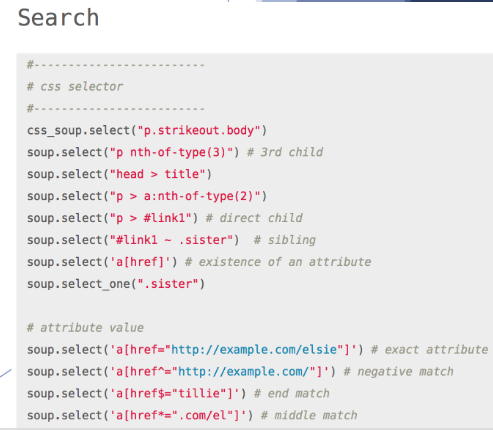Click the "p > a:nth-of-type(2)" line

pos(147,196)
